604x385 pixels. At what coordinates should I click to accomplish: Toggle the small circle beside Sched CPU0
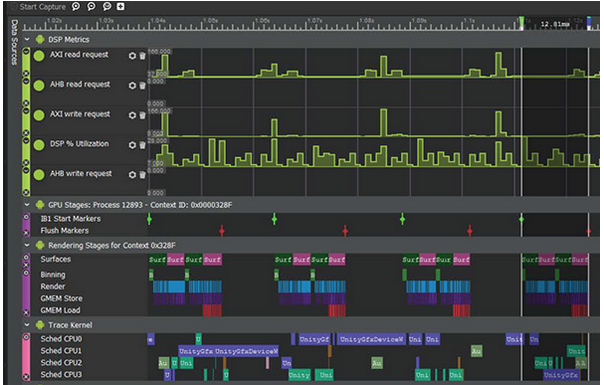tap(26, 337)
